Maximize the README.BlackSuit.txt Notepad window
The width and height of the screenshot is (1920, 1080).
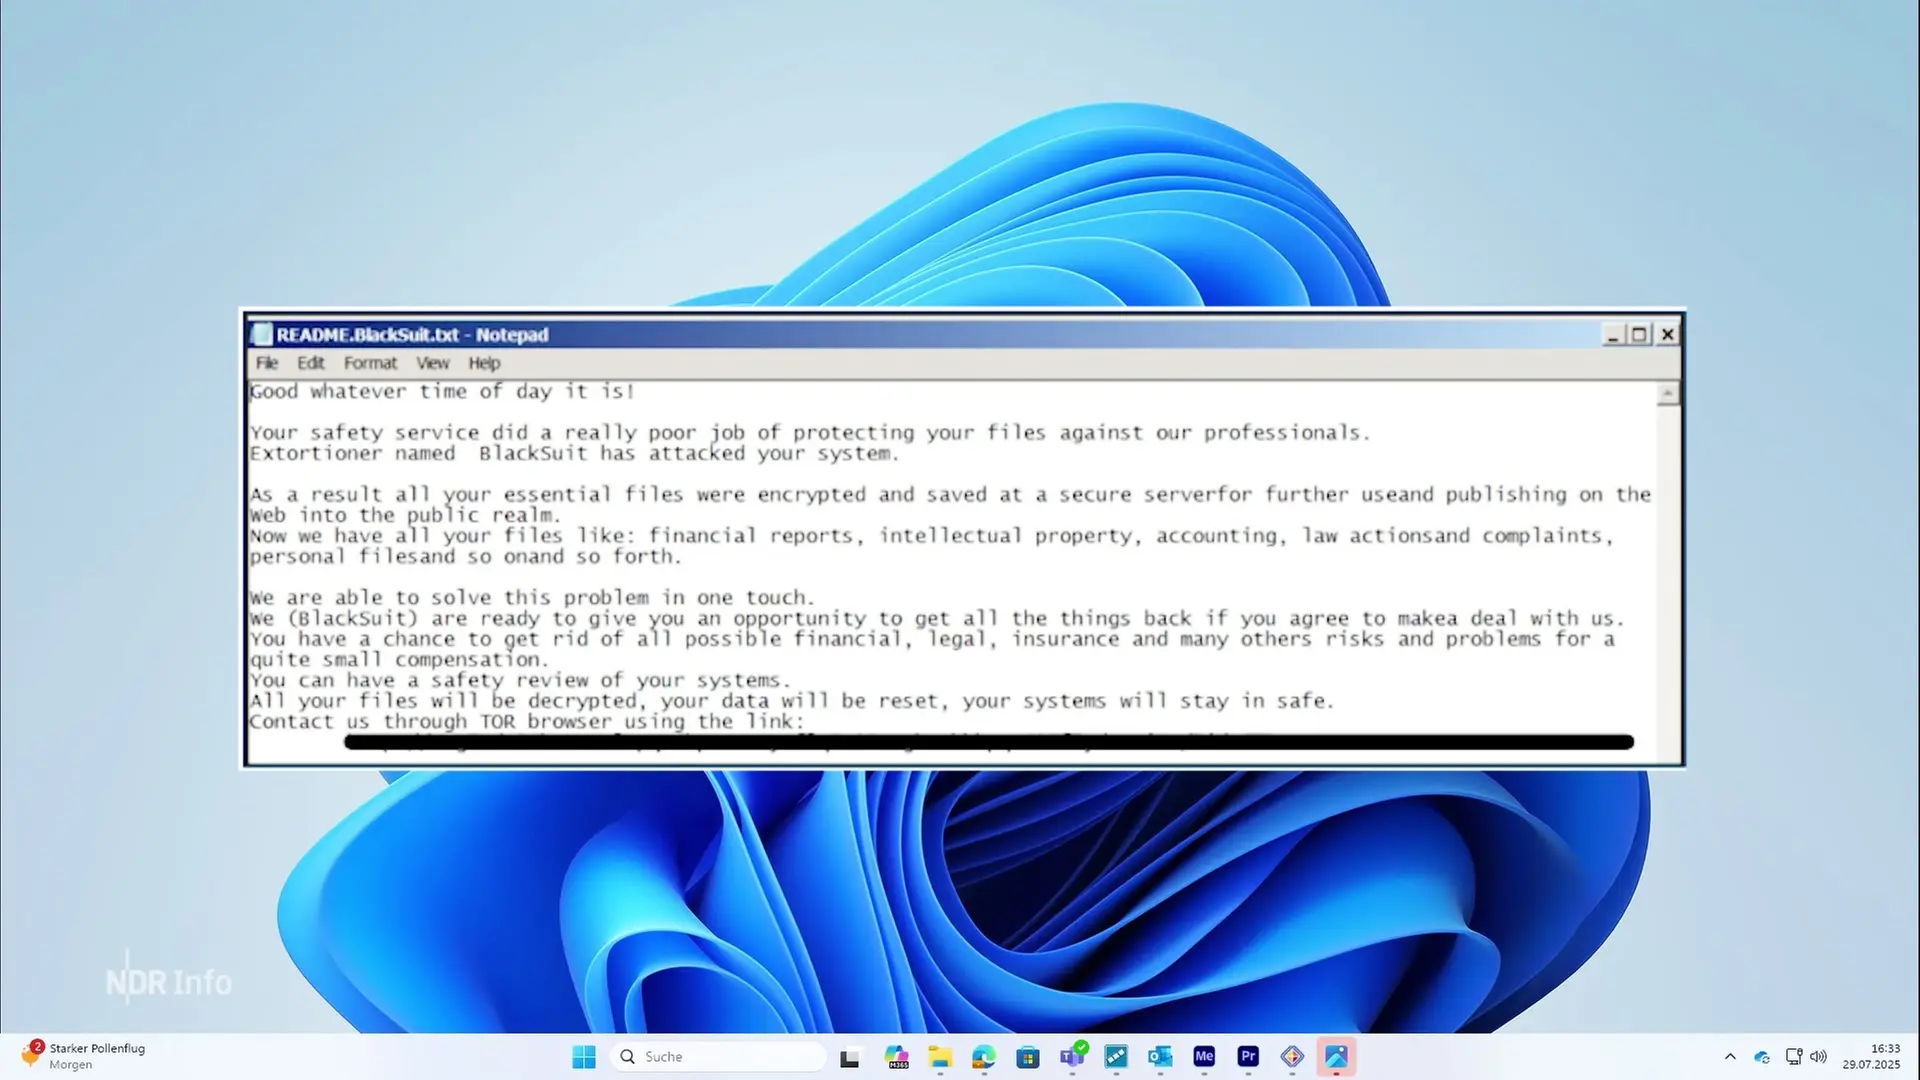(1639, 335)
